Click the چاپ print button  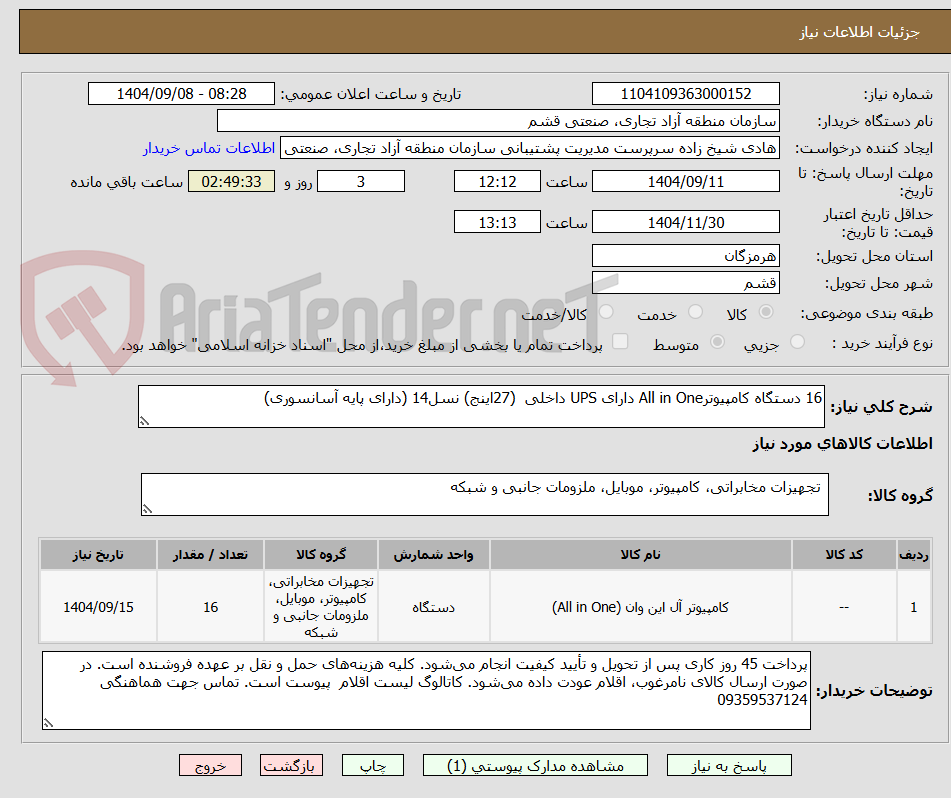(373, 765)
